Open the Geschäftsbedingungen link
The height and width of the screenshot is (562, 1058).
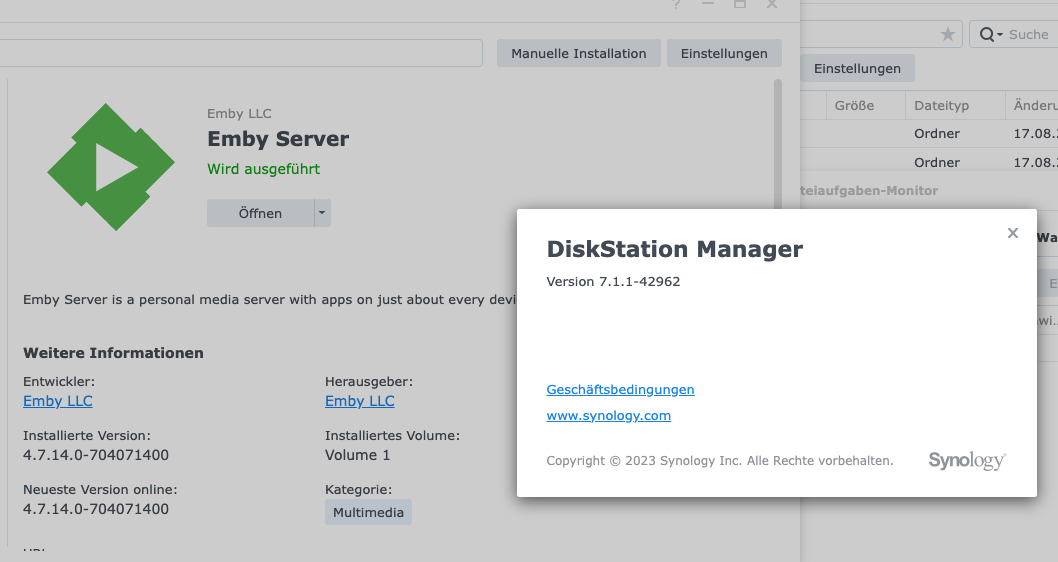(x=620, y=390)
